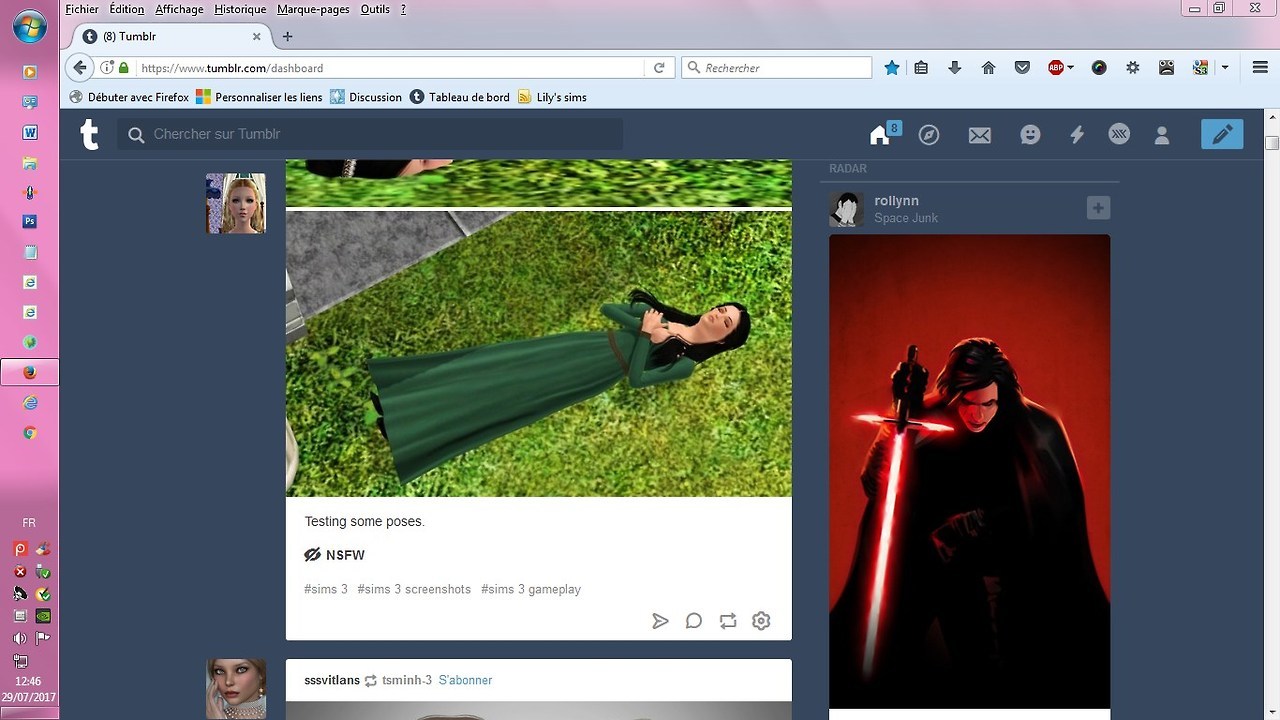Click the S'abonner link
Image resolution: width=1280 pixels, height=720 pixels.
tap(465, 680)
